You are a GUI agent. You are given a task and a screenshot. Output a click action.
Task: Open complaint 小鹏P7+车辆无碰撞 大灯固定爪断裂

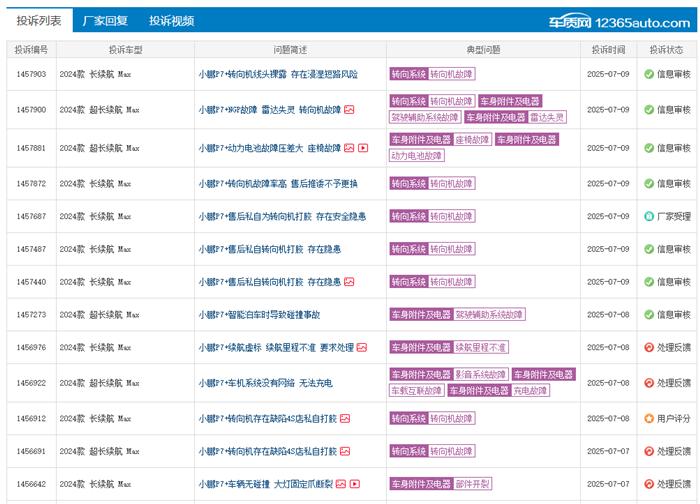click(266, 484)
